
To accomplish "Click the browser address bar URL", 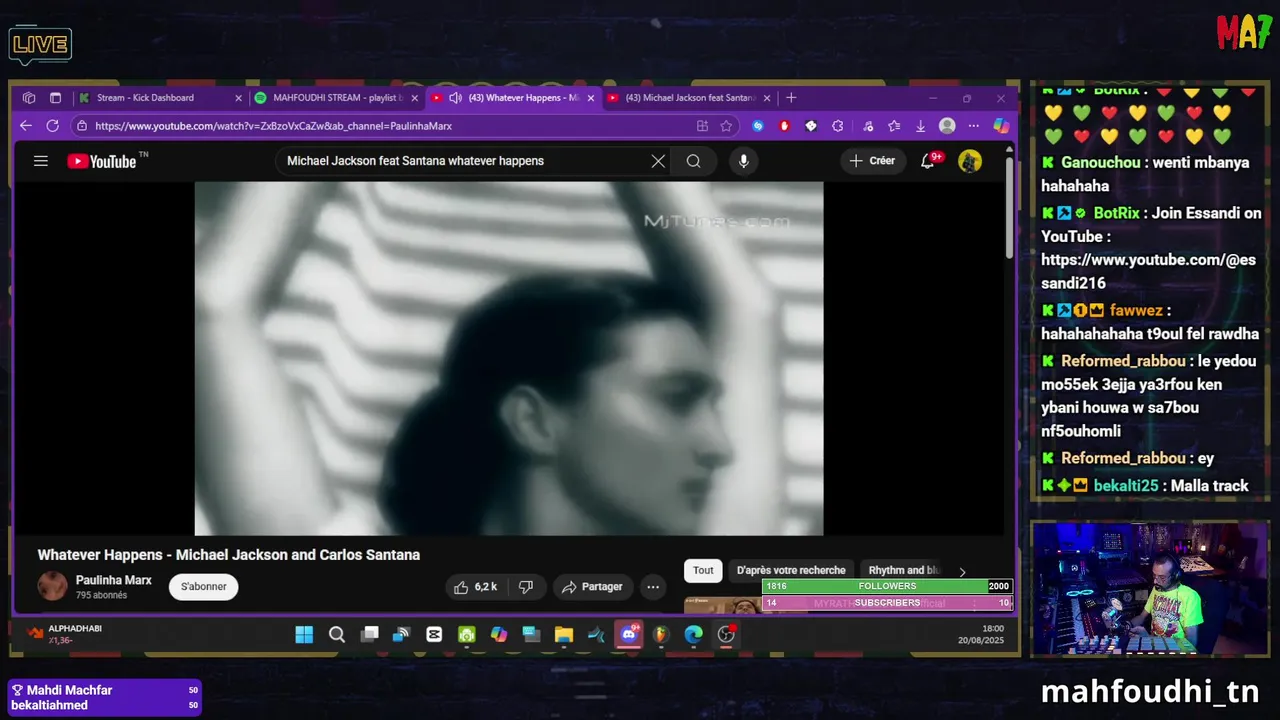I will 273,126.
